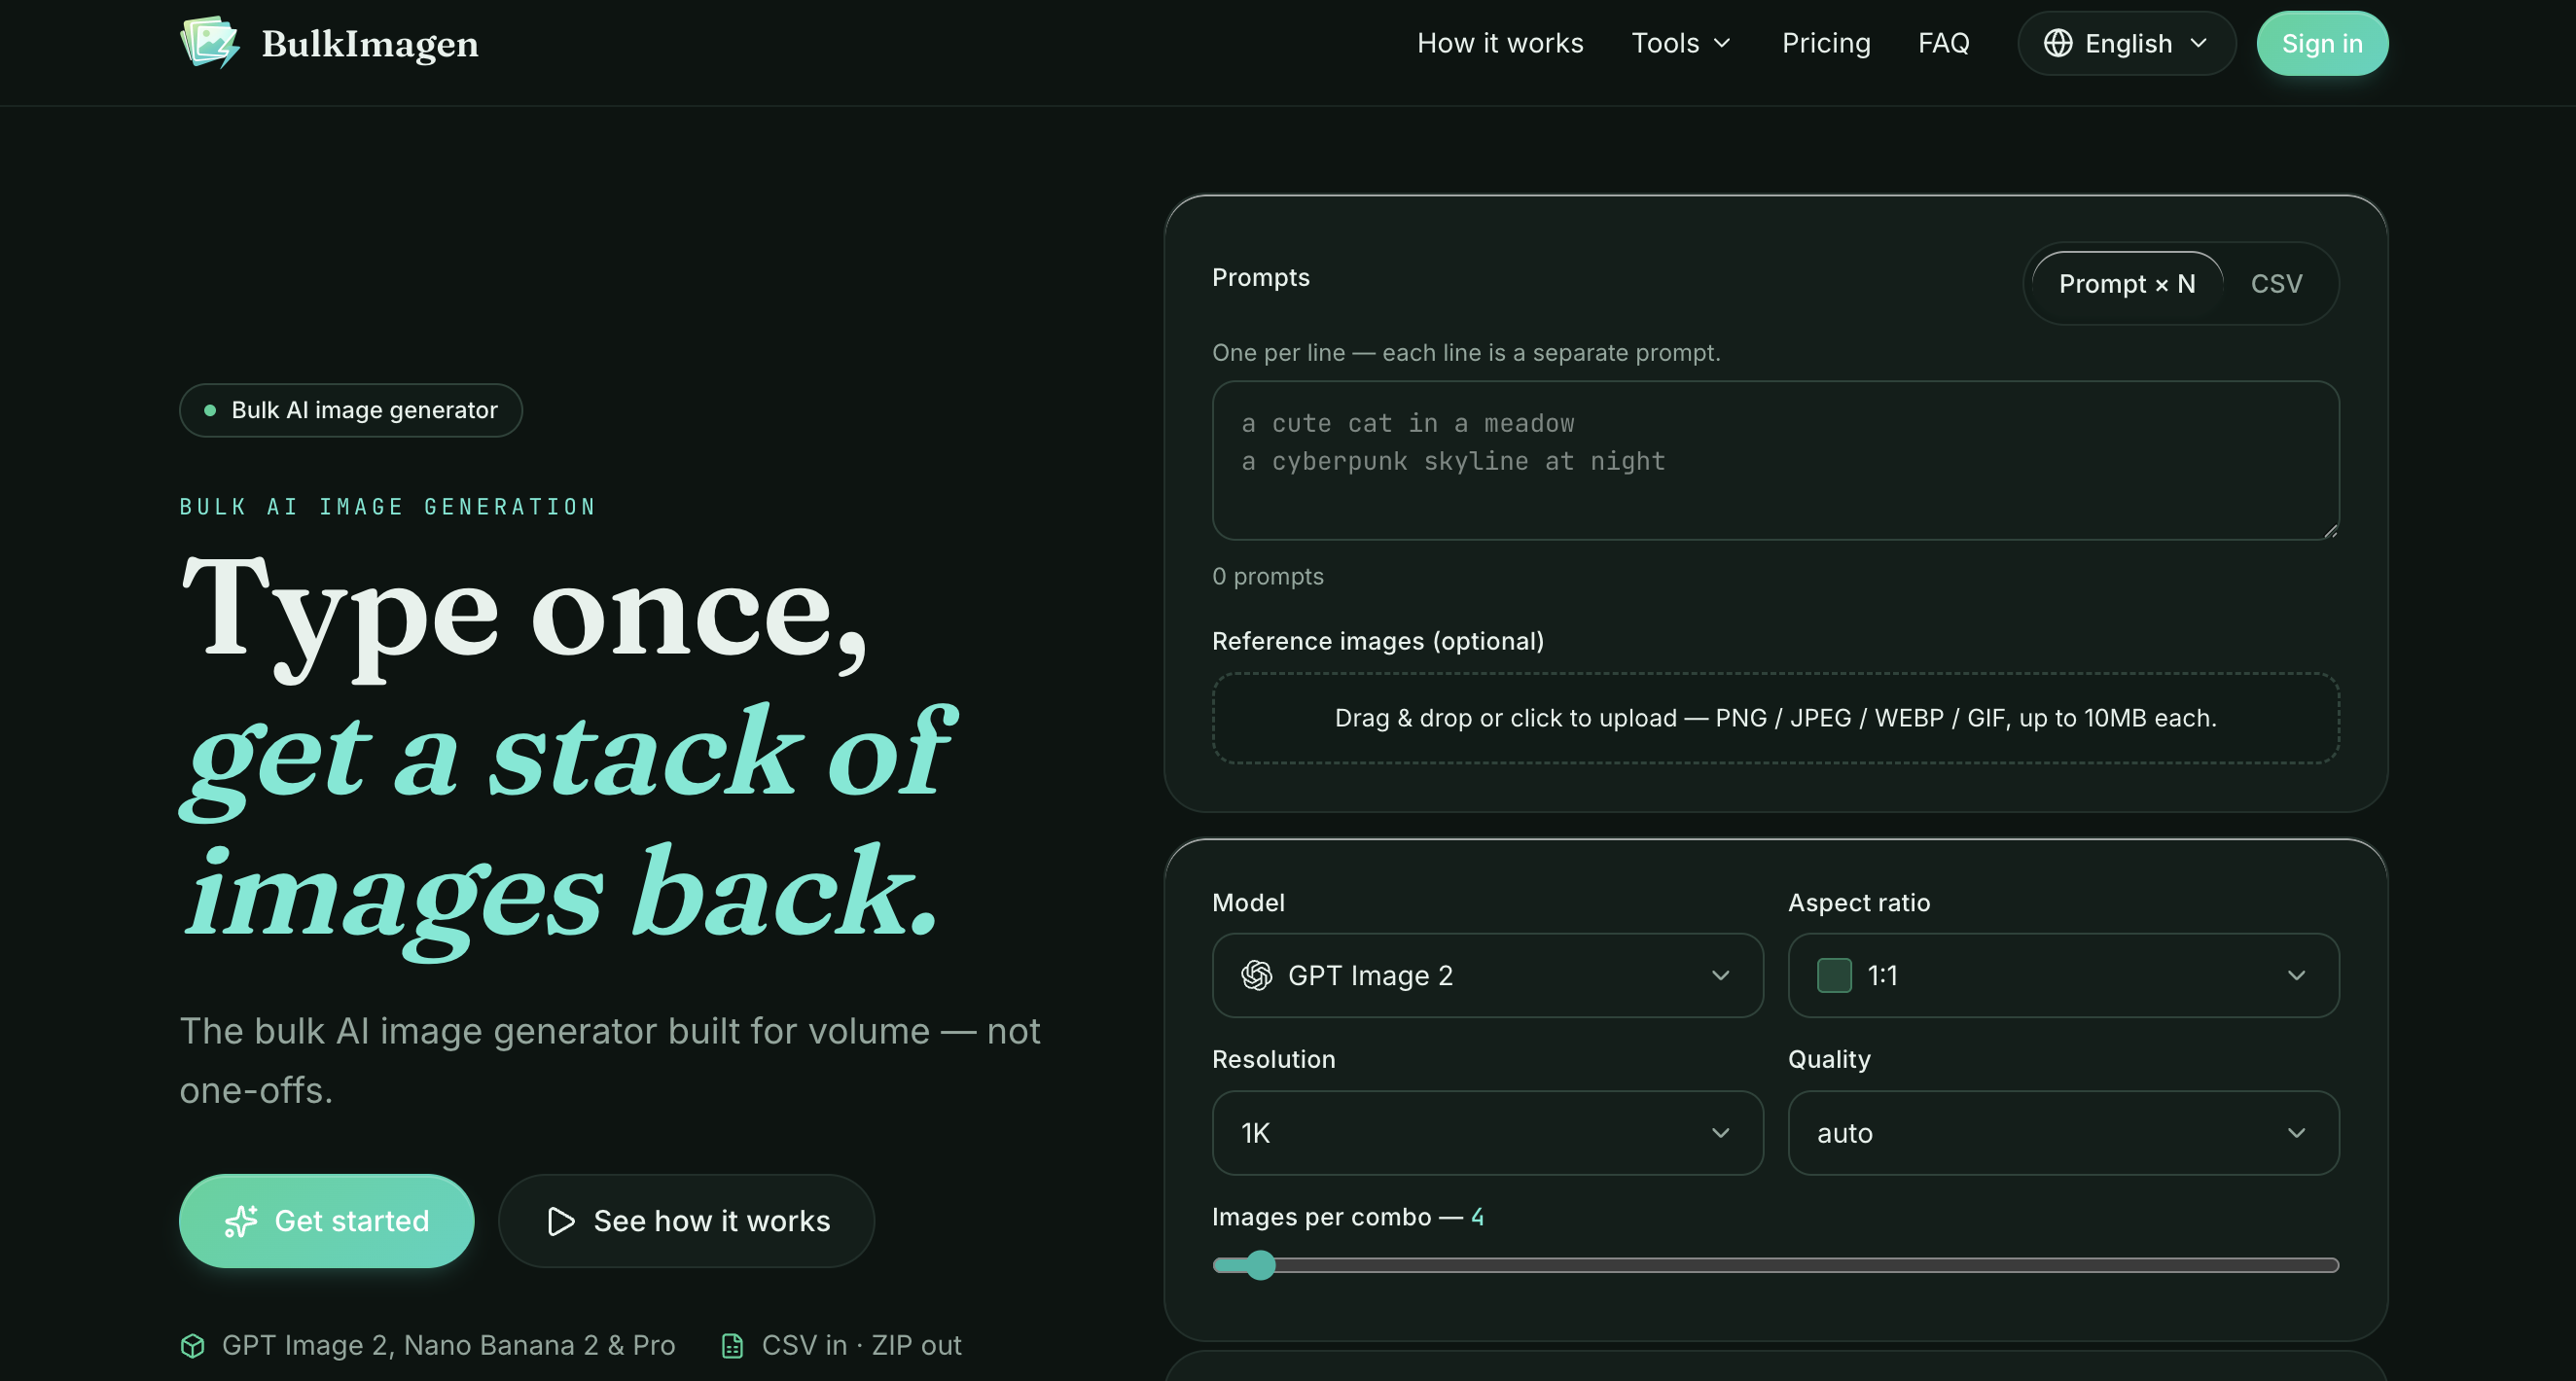The width and height of the screenshot is (2576, 1381).
Task: Select the Prompt × N mode
Action: coord(2127,284)
